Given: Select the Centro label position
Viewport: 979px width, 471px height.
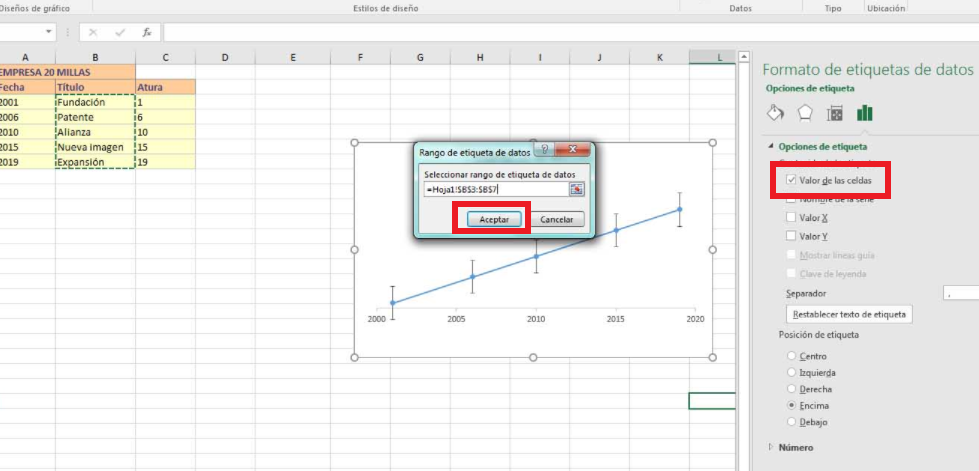Looking at the screenshot, I should coord(792,356).
